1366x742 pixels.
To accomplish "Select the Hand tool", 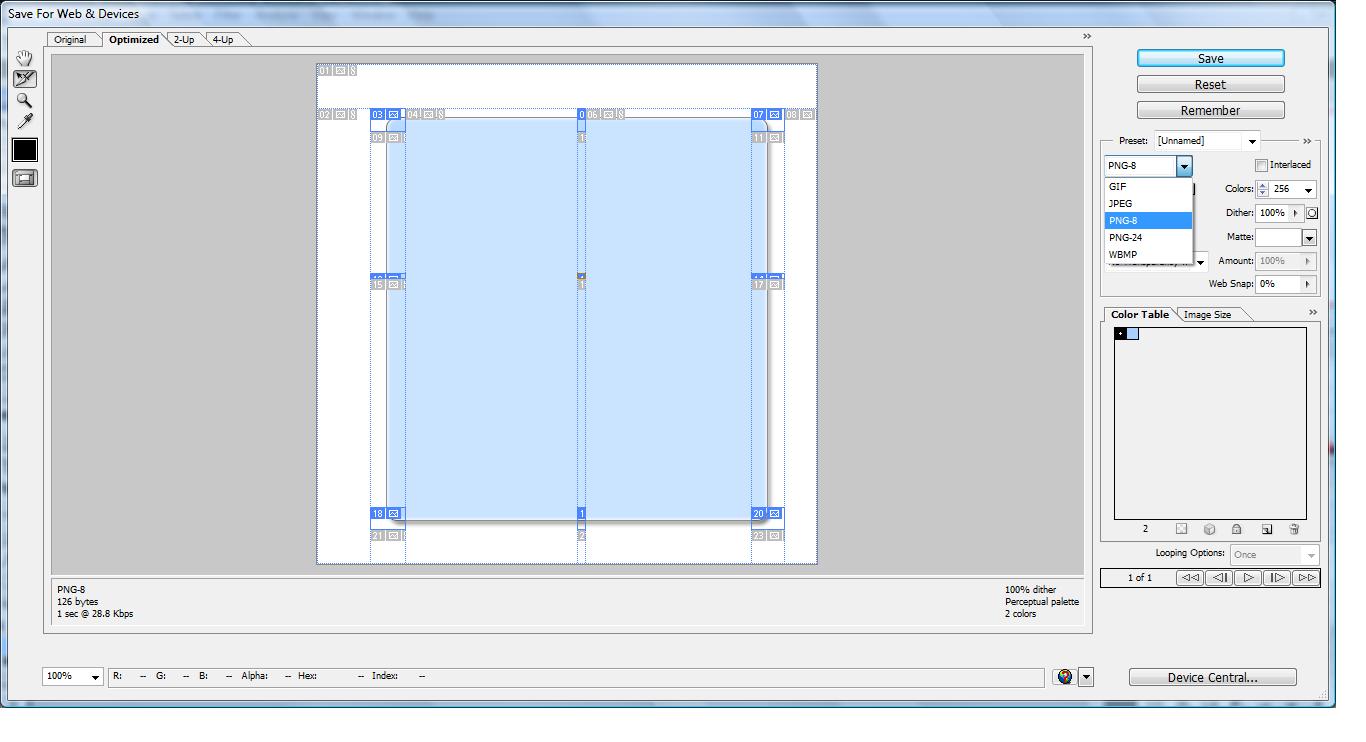I will (24, 57).
